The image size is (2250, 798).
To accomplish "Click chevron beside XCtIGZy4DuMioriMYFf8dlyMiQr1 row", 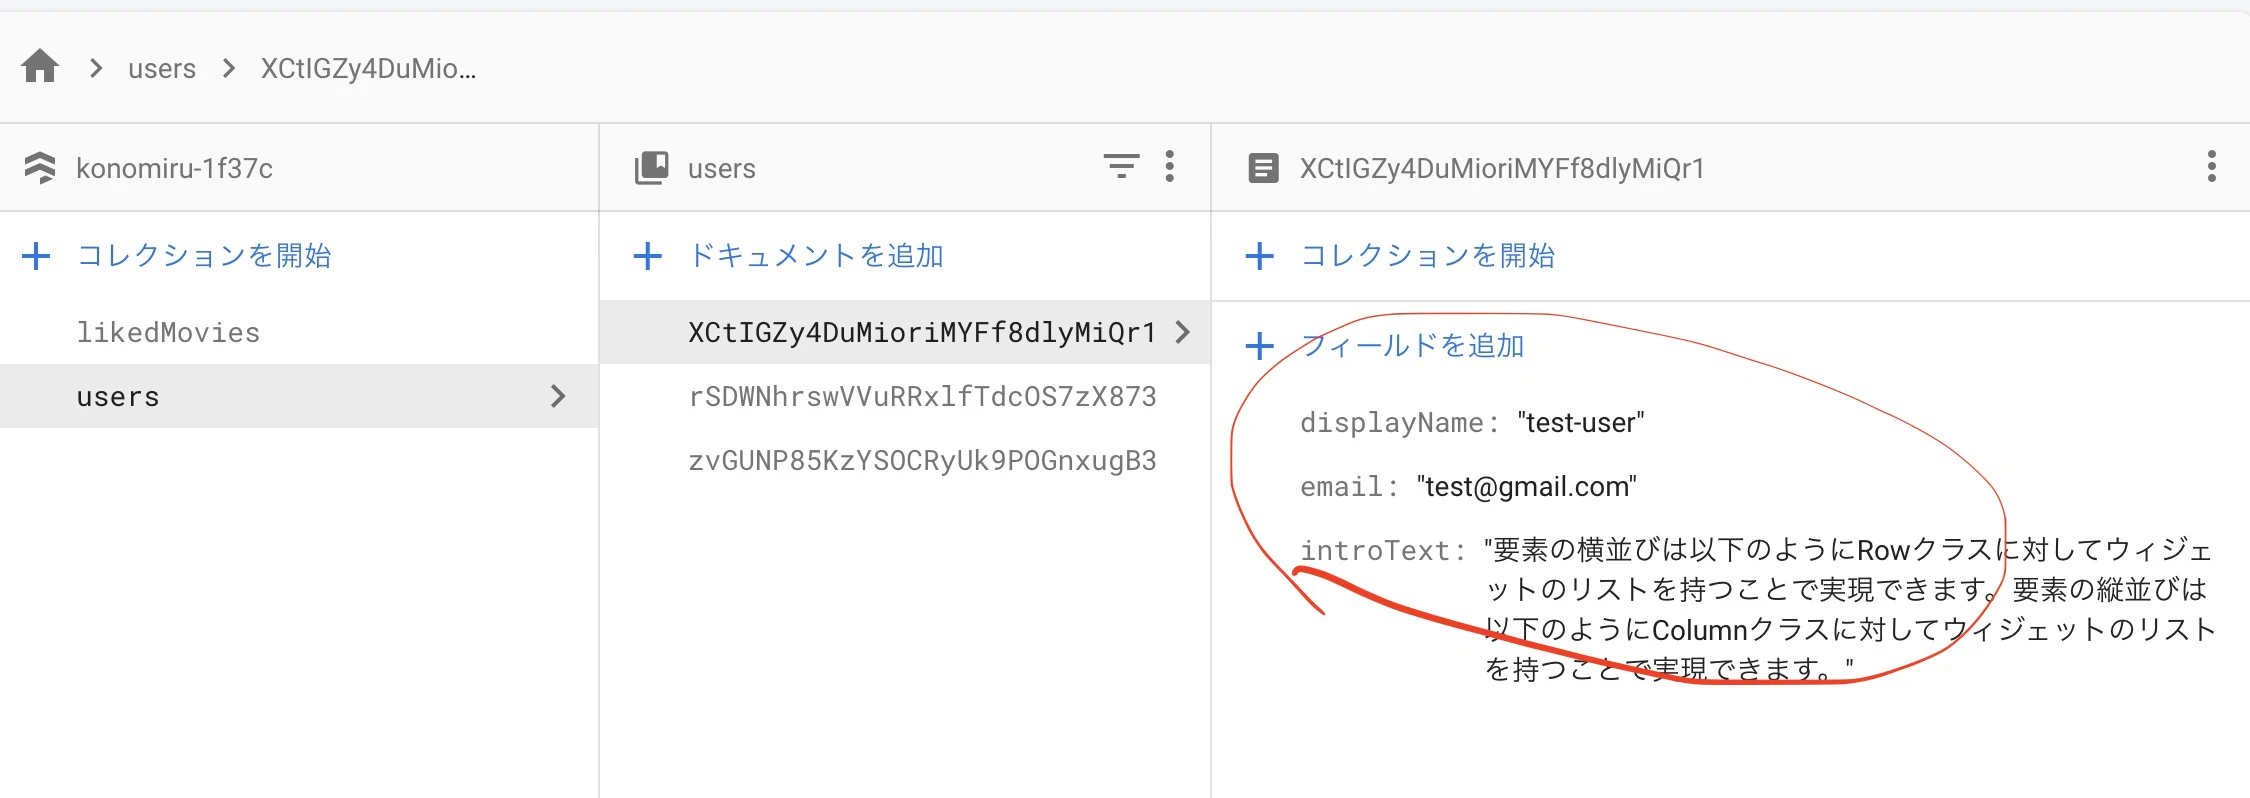I will pos(1183,332).
